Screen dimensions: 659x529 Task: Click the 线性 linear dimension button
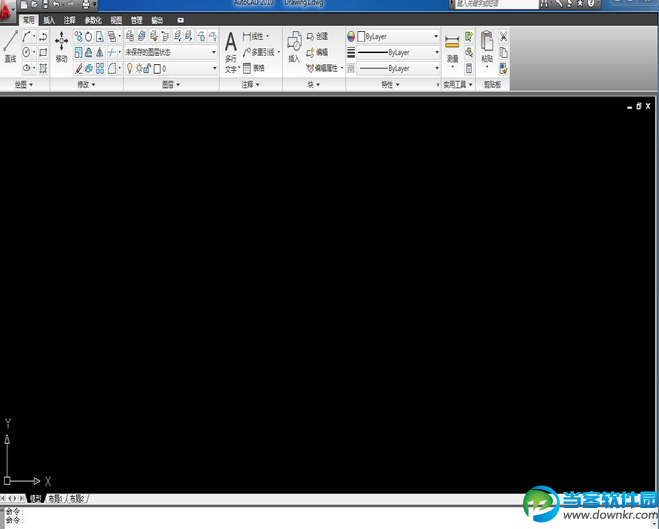click(256, 37)
